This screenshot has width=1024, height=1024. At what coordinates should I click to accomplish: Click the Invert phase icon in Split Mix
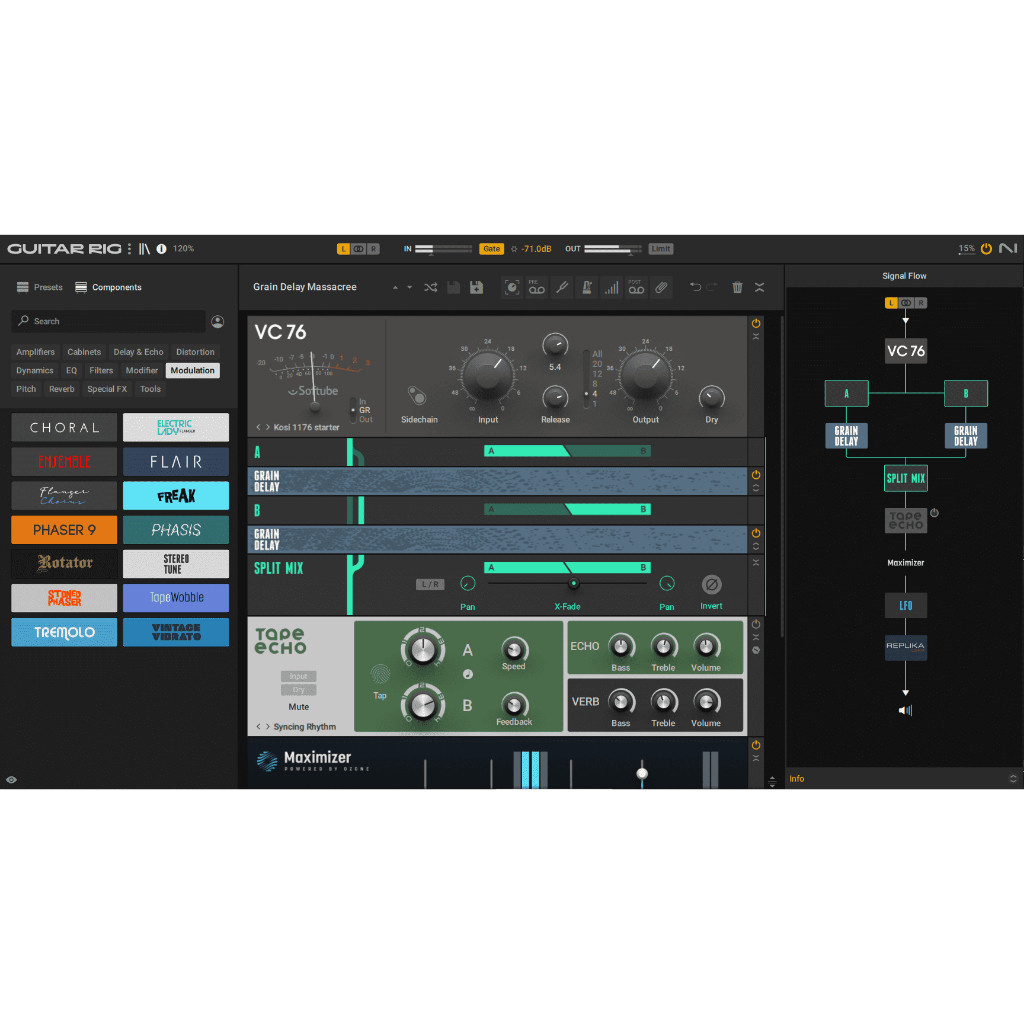(x=711, y=584)
